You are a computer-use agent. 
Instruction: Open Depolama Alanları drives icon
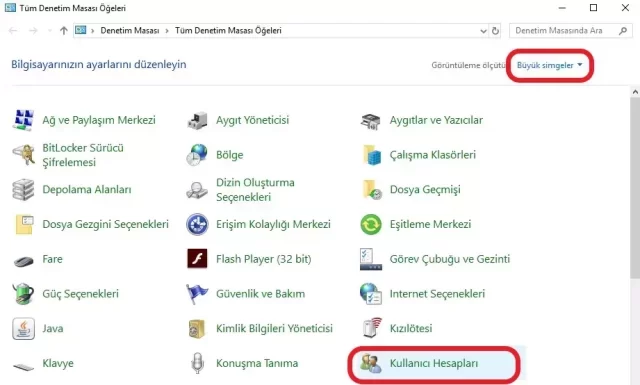pyautogui.click(x=23, y=189)
